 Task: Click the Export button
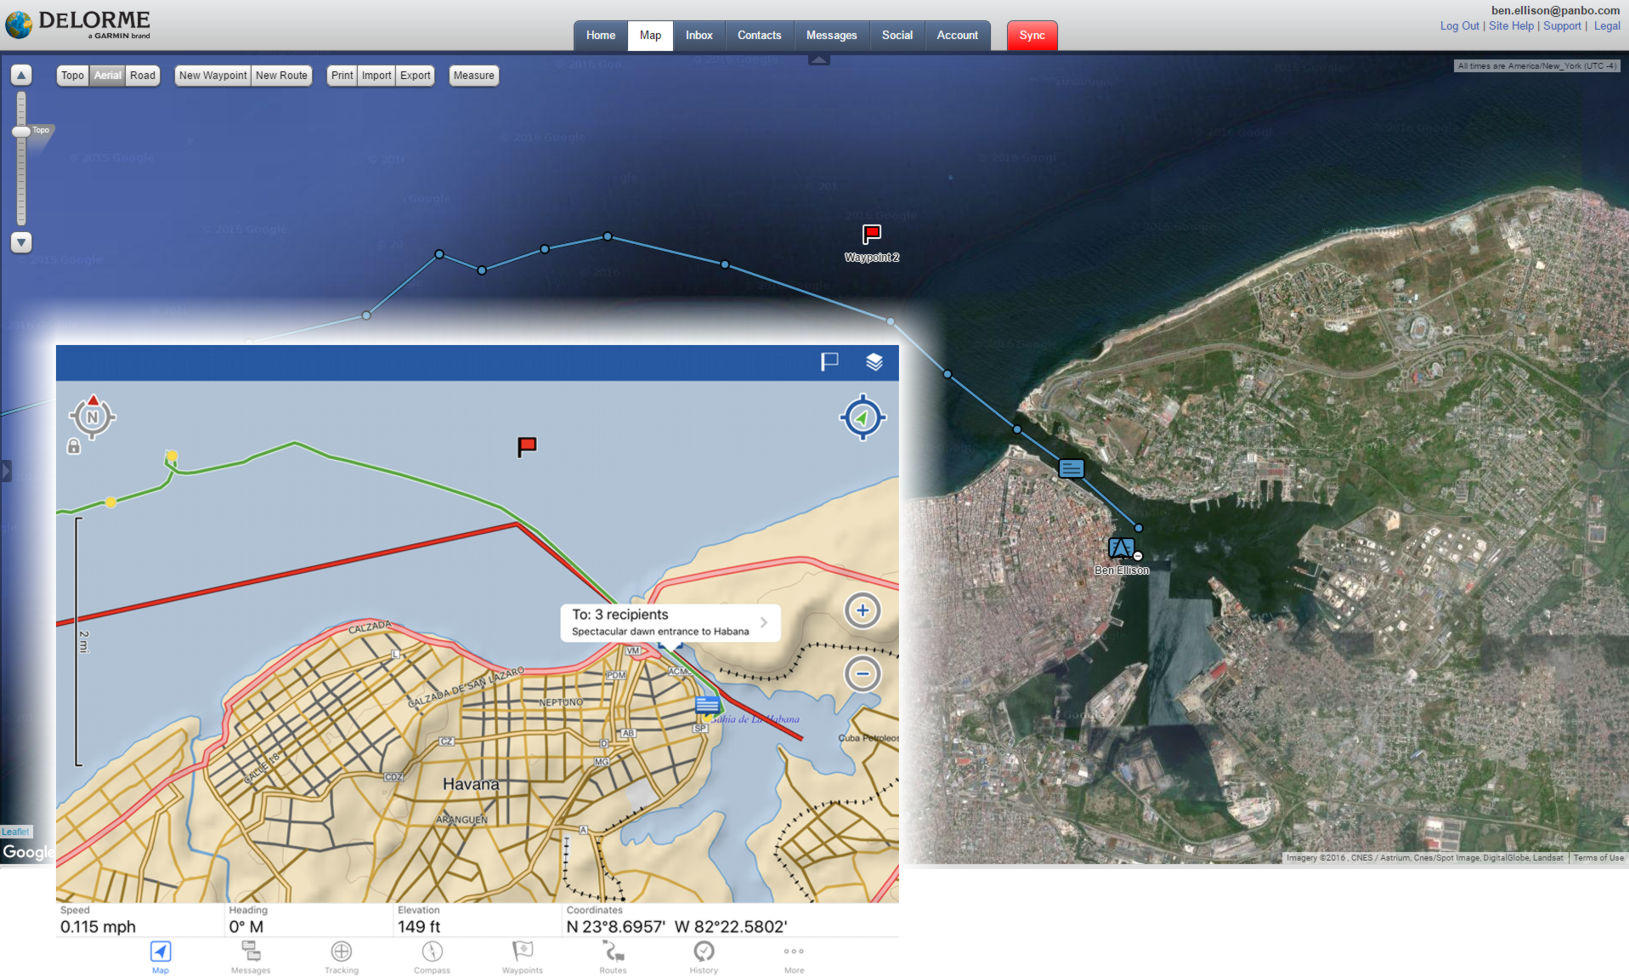tap(415, 76)
